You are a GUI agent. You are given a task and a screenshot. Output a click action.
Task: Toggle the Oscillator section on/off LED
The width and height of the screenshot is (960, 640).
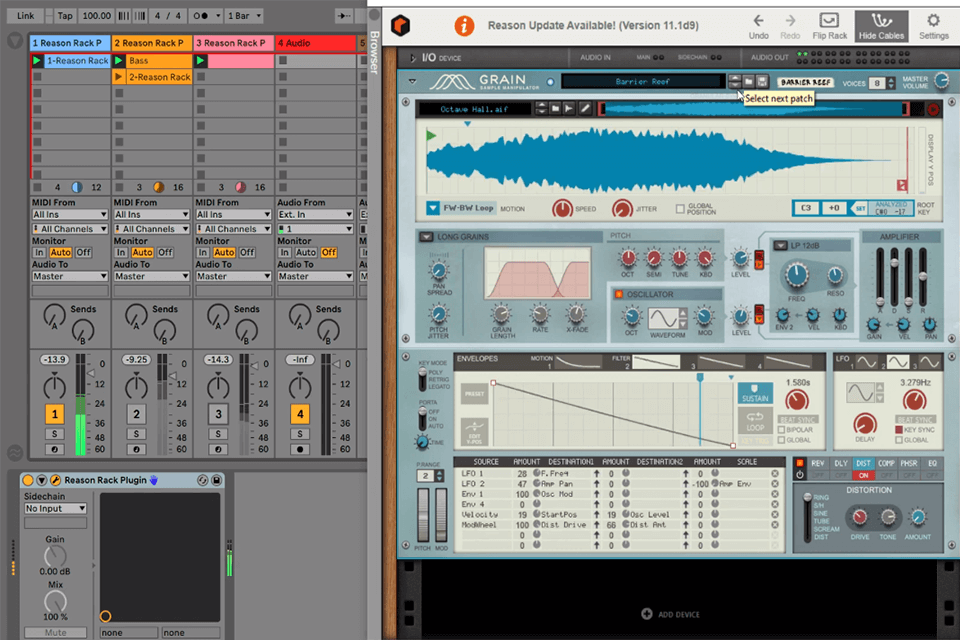[x=618, y=295]
